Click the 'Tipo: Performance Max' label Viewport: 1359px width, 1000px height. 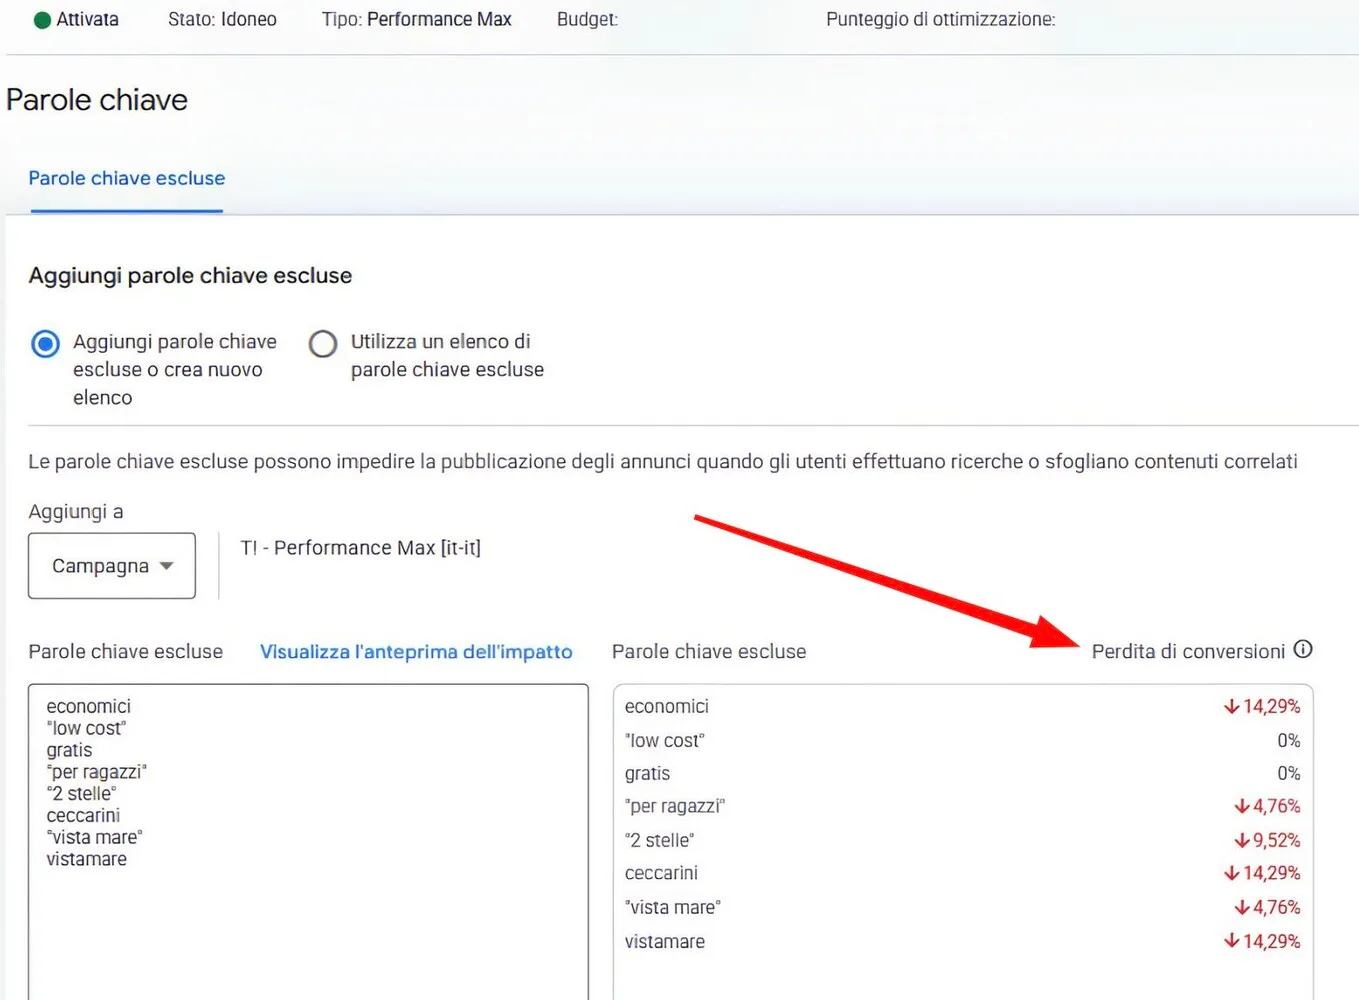[x=417, y=19]
